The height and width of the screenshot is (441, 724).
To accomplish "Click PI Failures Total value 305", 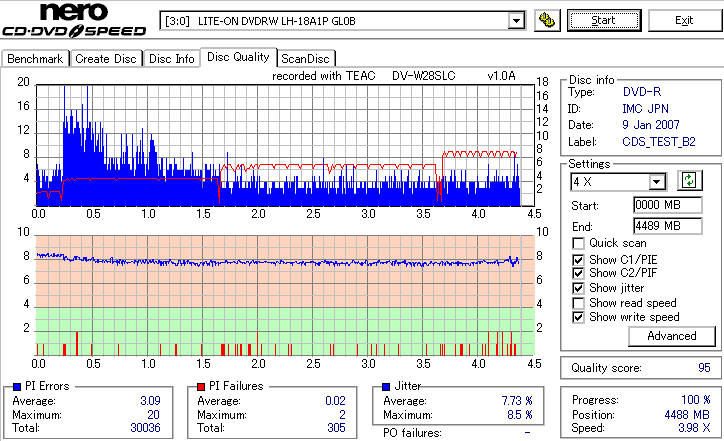I will coord(337,428).
